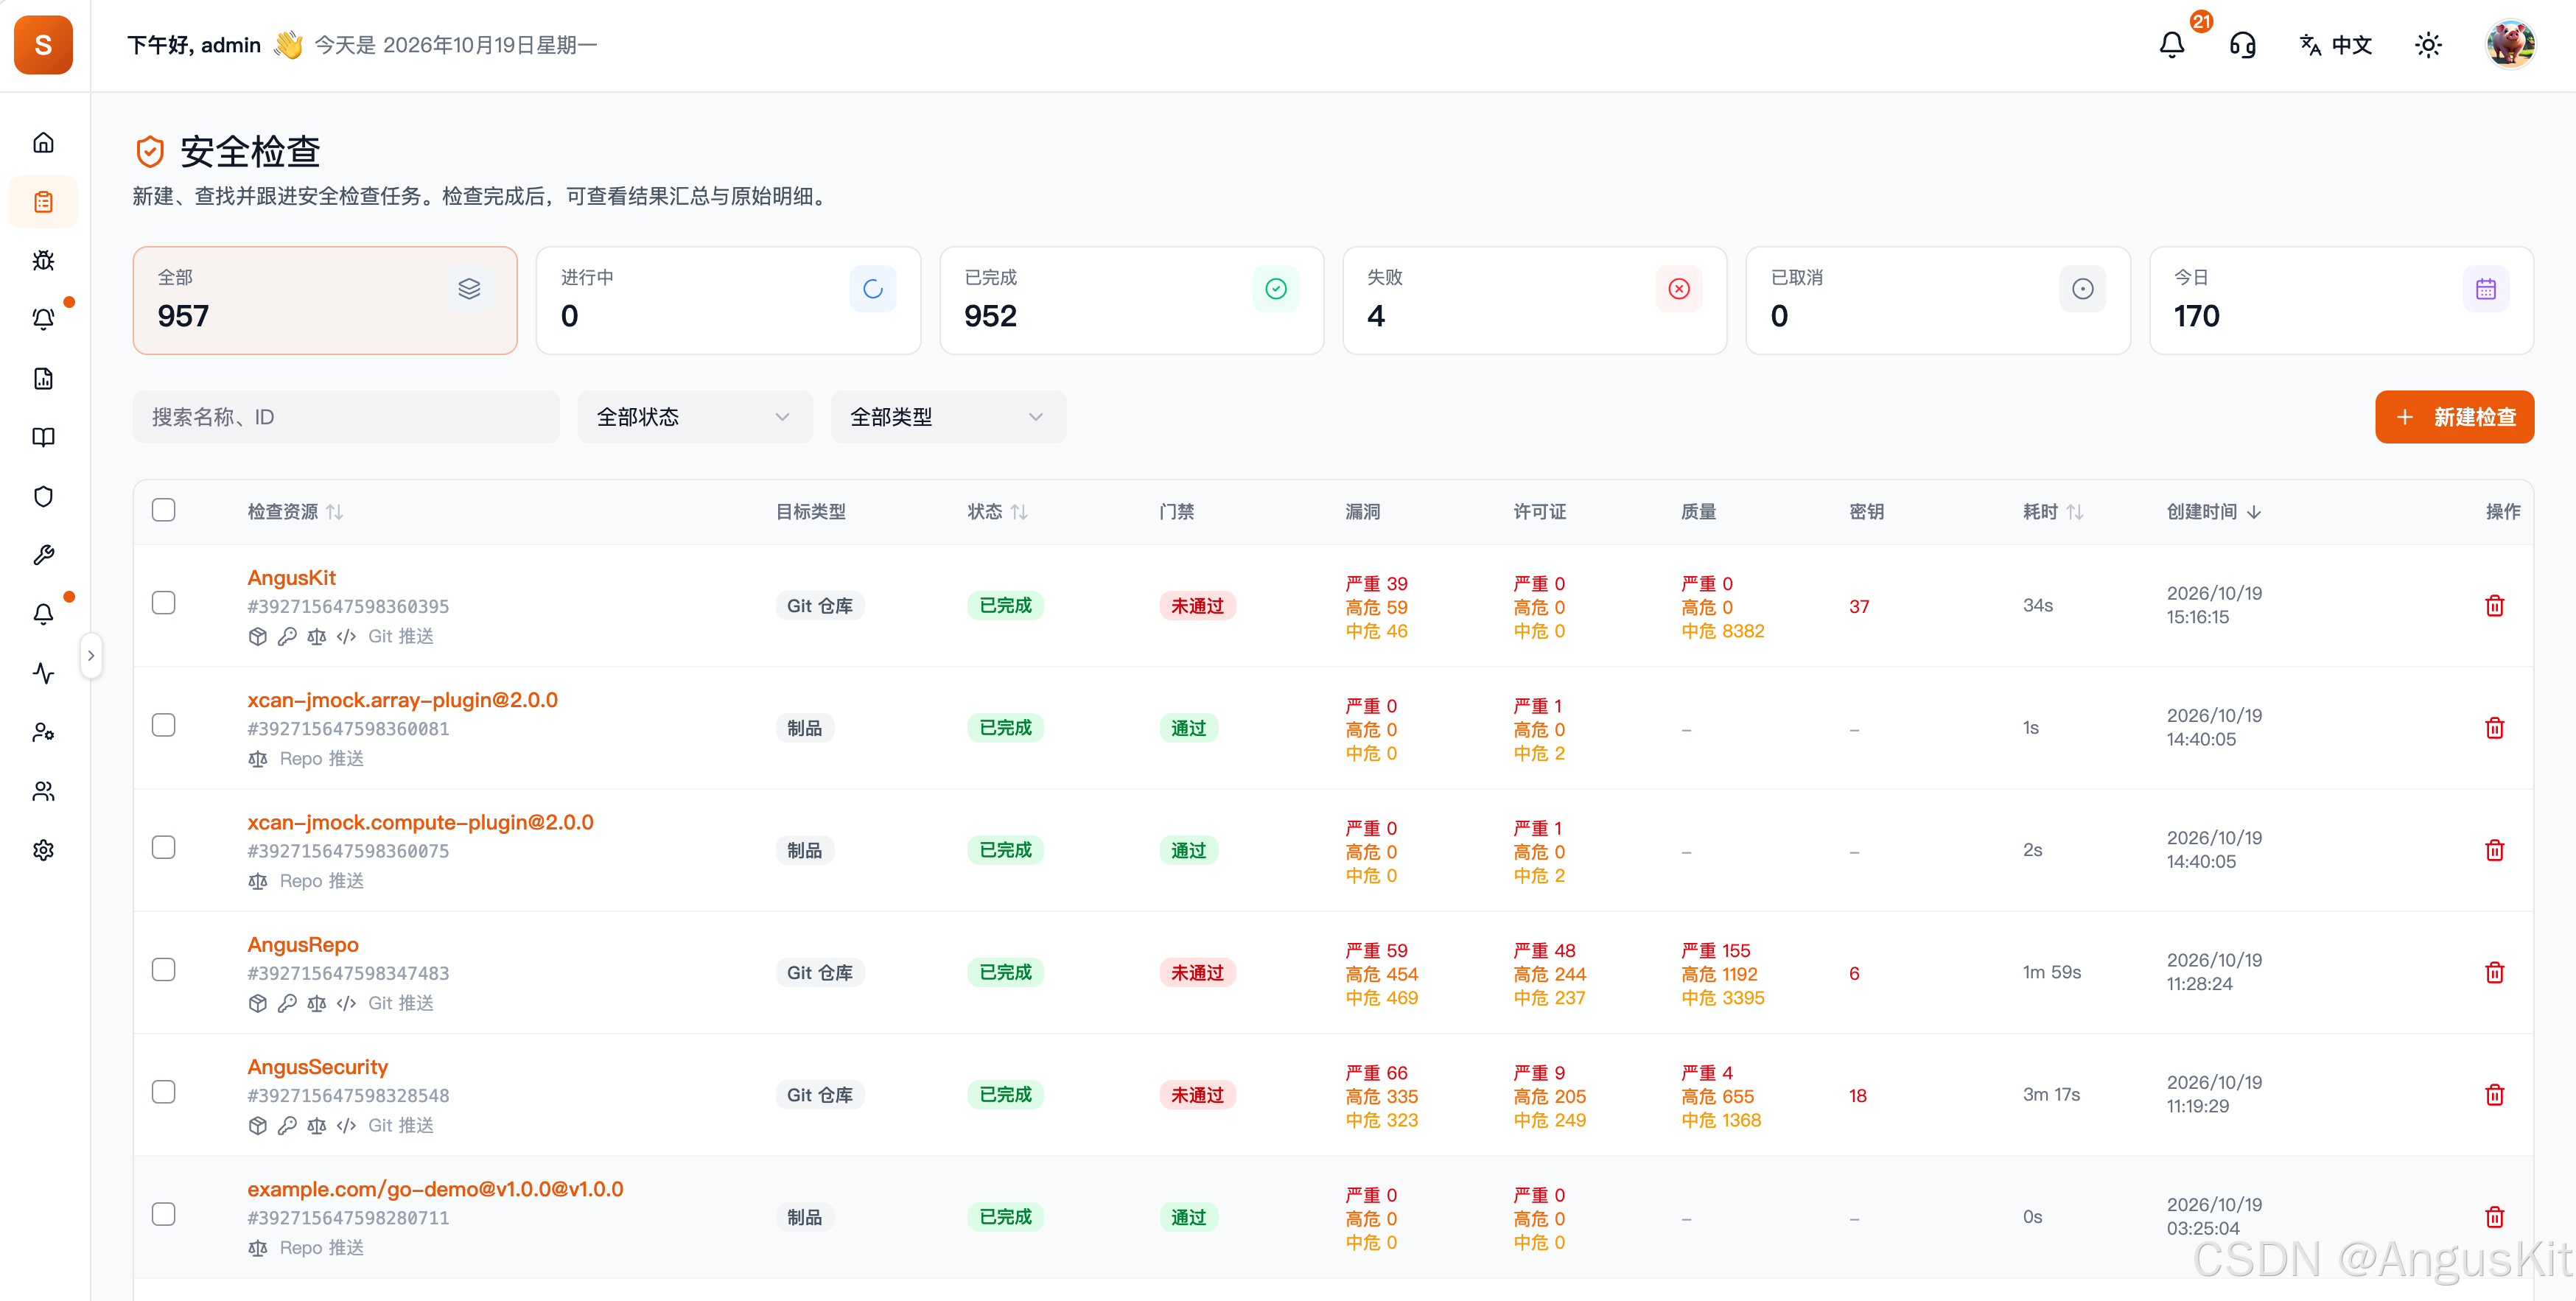Open the AngusSecurity check link
This screenshot has width=2576, height=1301.
[317, 1067]
